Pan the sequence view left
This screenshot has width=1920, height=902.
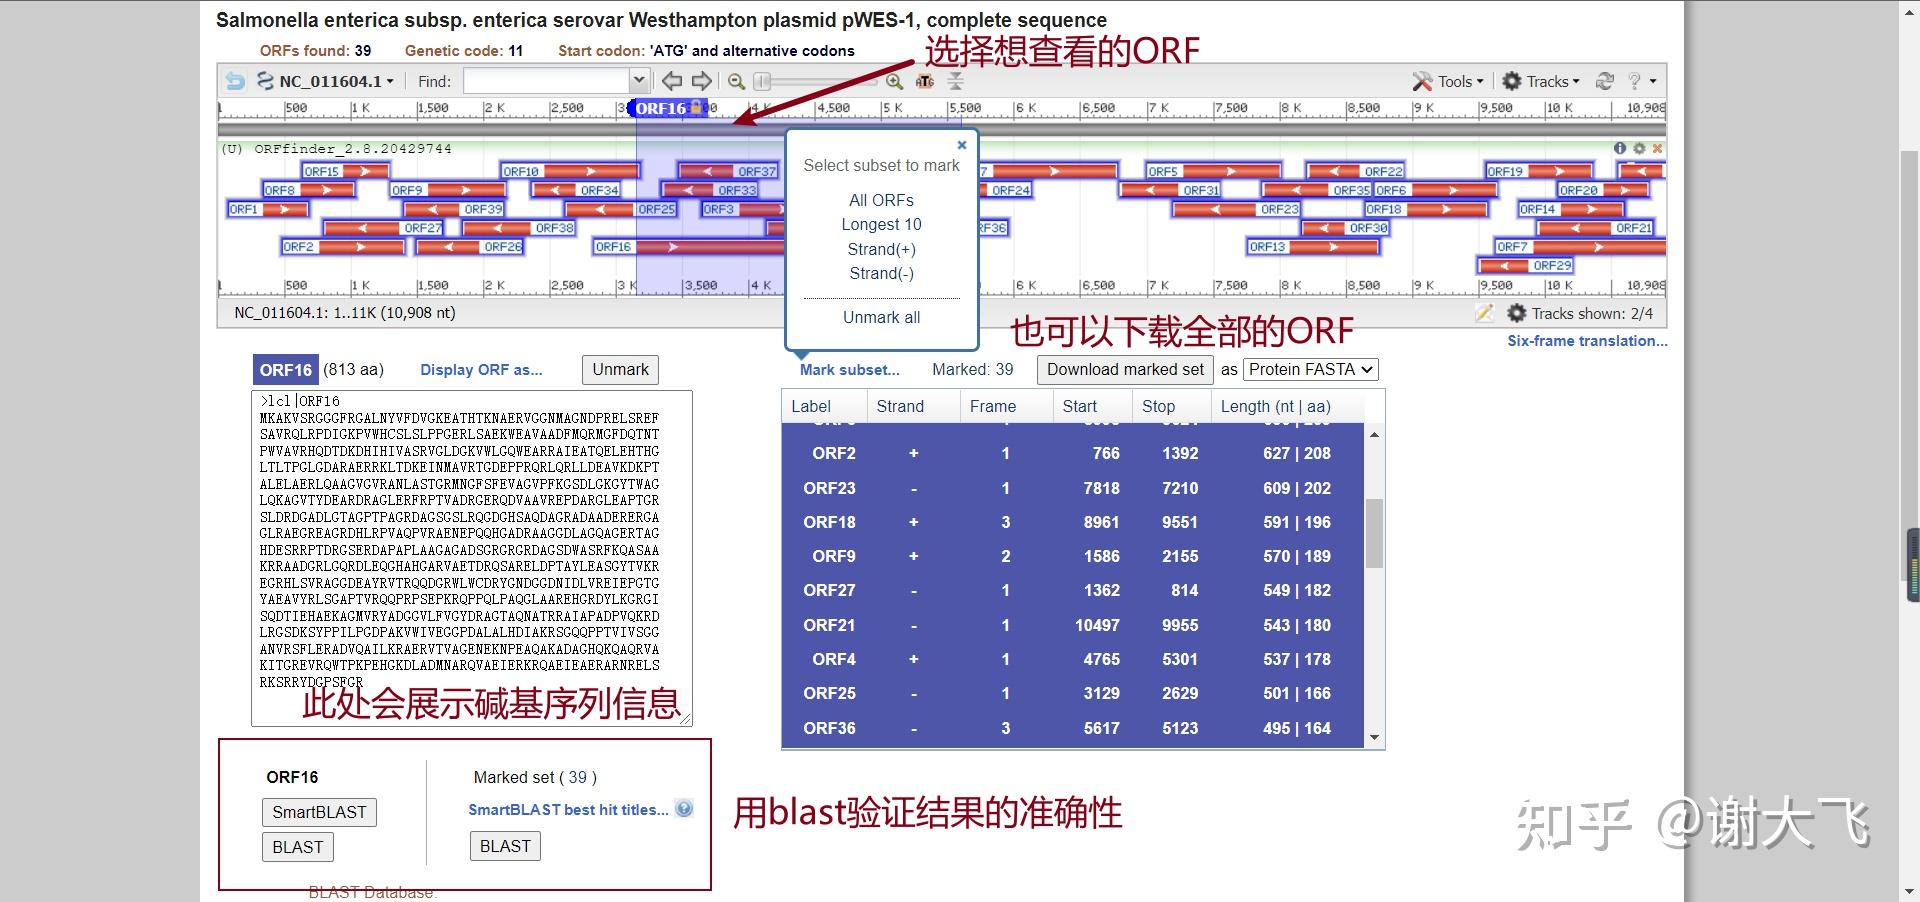pyautogui.click(x=672, y=81)
